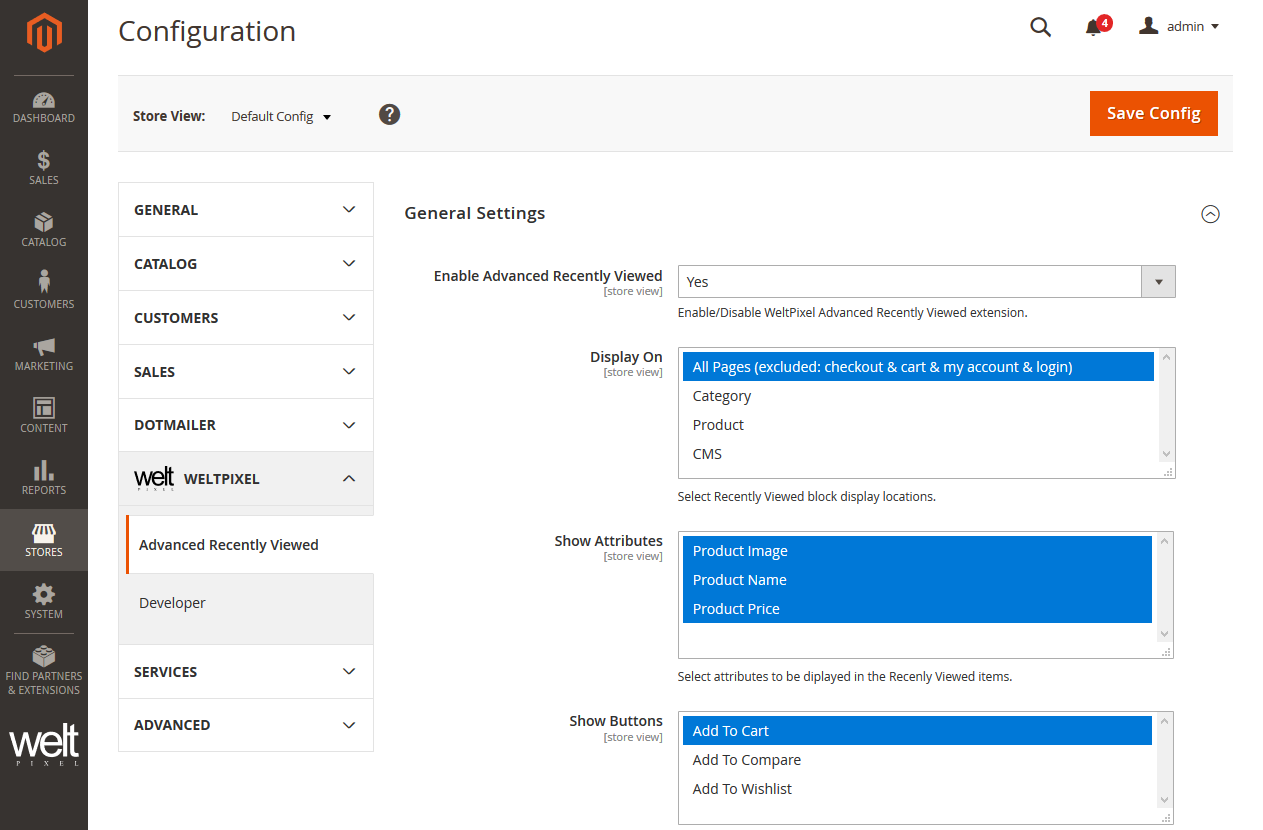The width and height of the screenshot is (1263, 830).
Task: Collapse the General Settings panel chevron
Action: click(1211, 214)
